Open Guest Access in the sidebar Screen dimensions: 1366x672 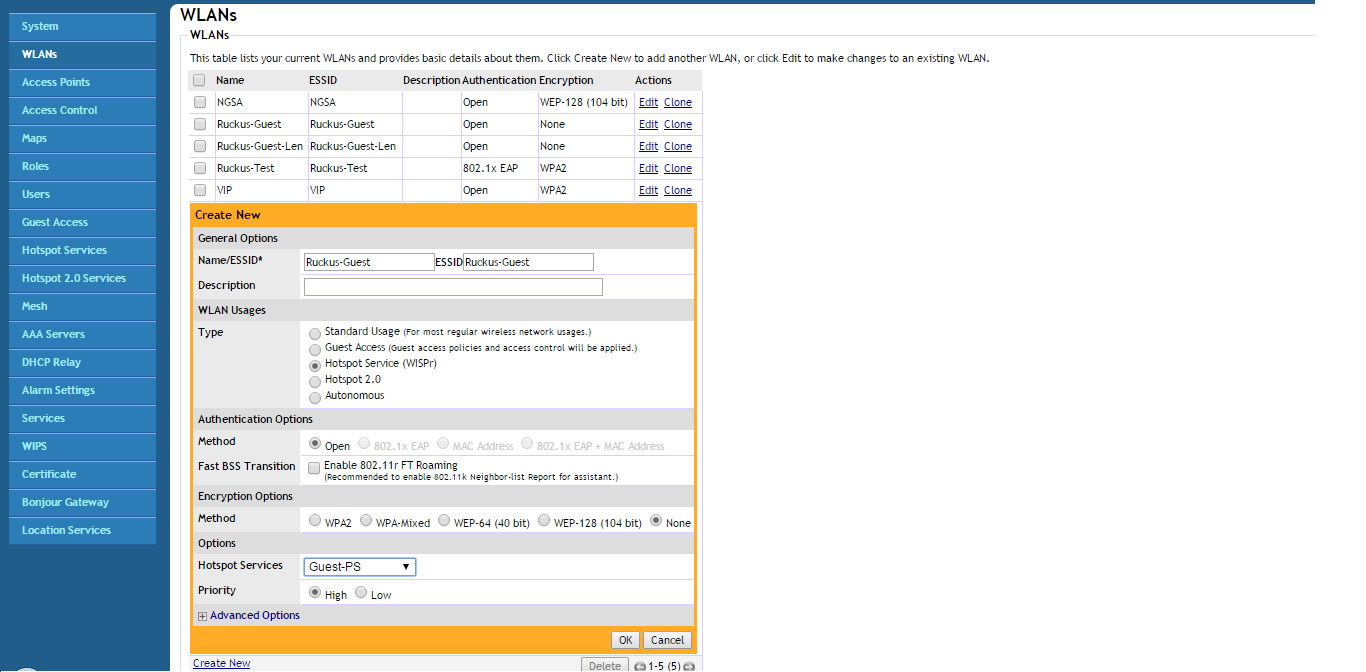(82, 222)
